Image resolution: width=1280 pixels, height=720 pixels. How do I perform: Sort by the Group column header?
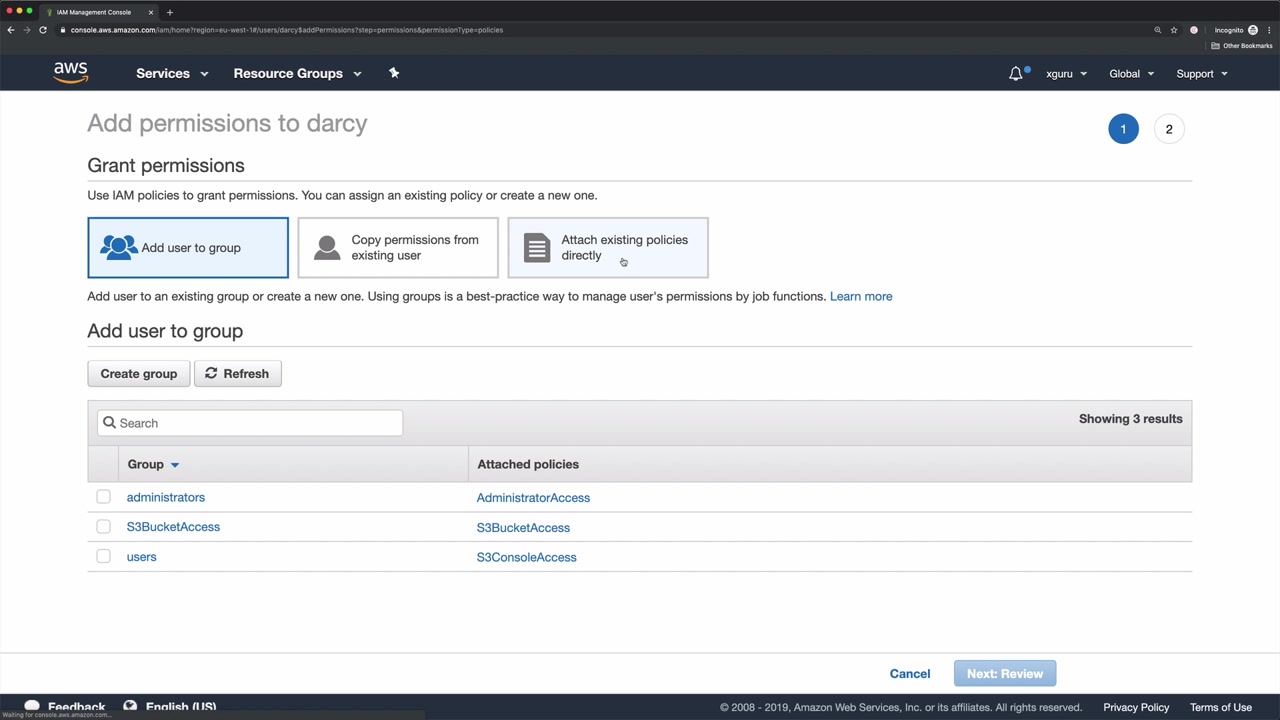[x=153, y=464]
